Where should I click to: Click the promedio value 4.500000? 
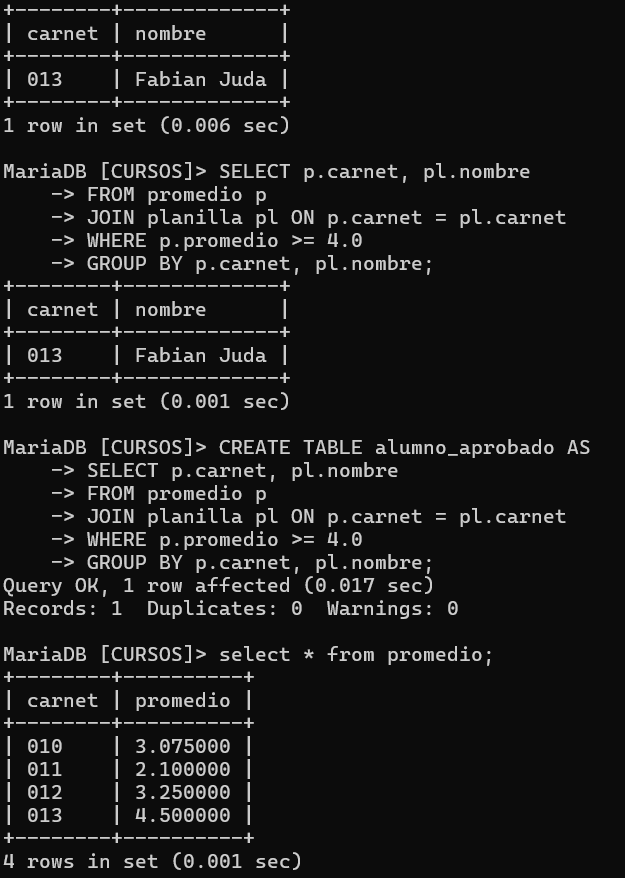click(183, 815)
